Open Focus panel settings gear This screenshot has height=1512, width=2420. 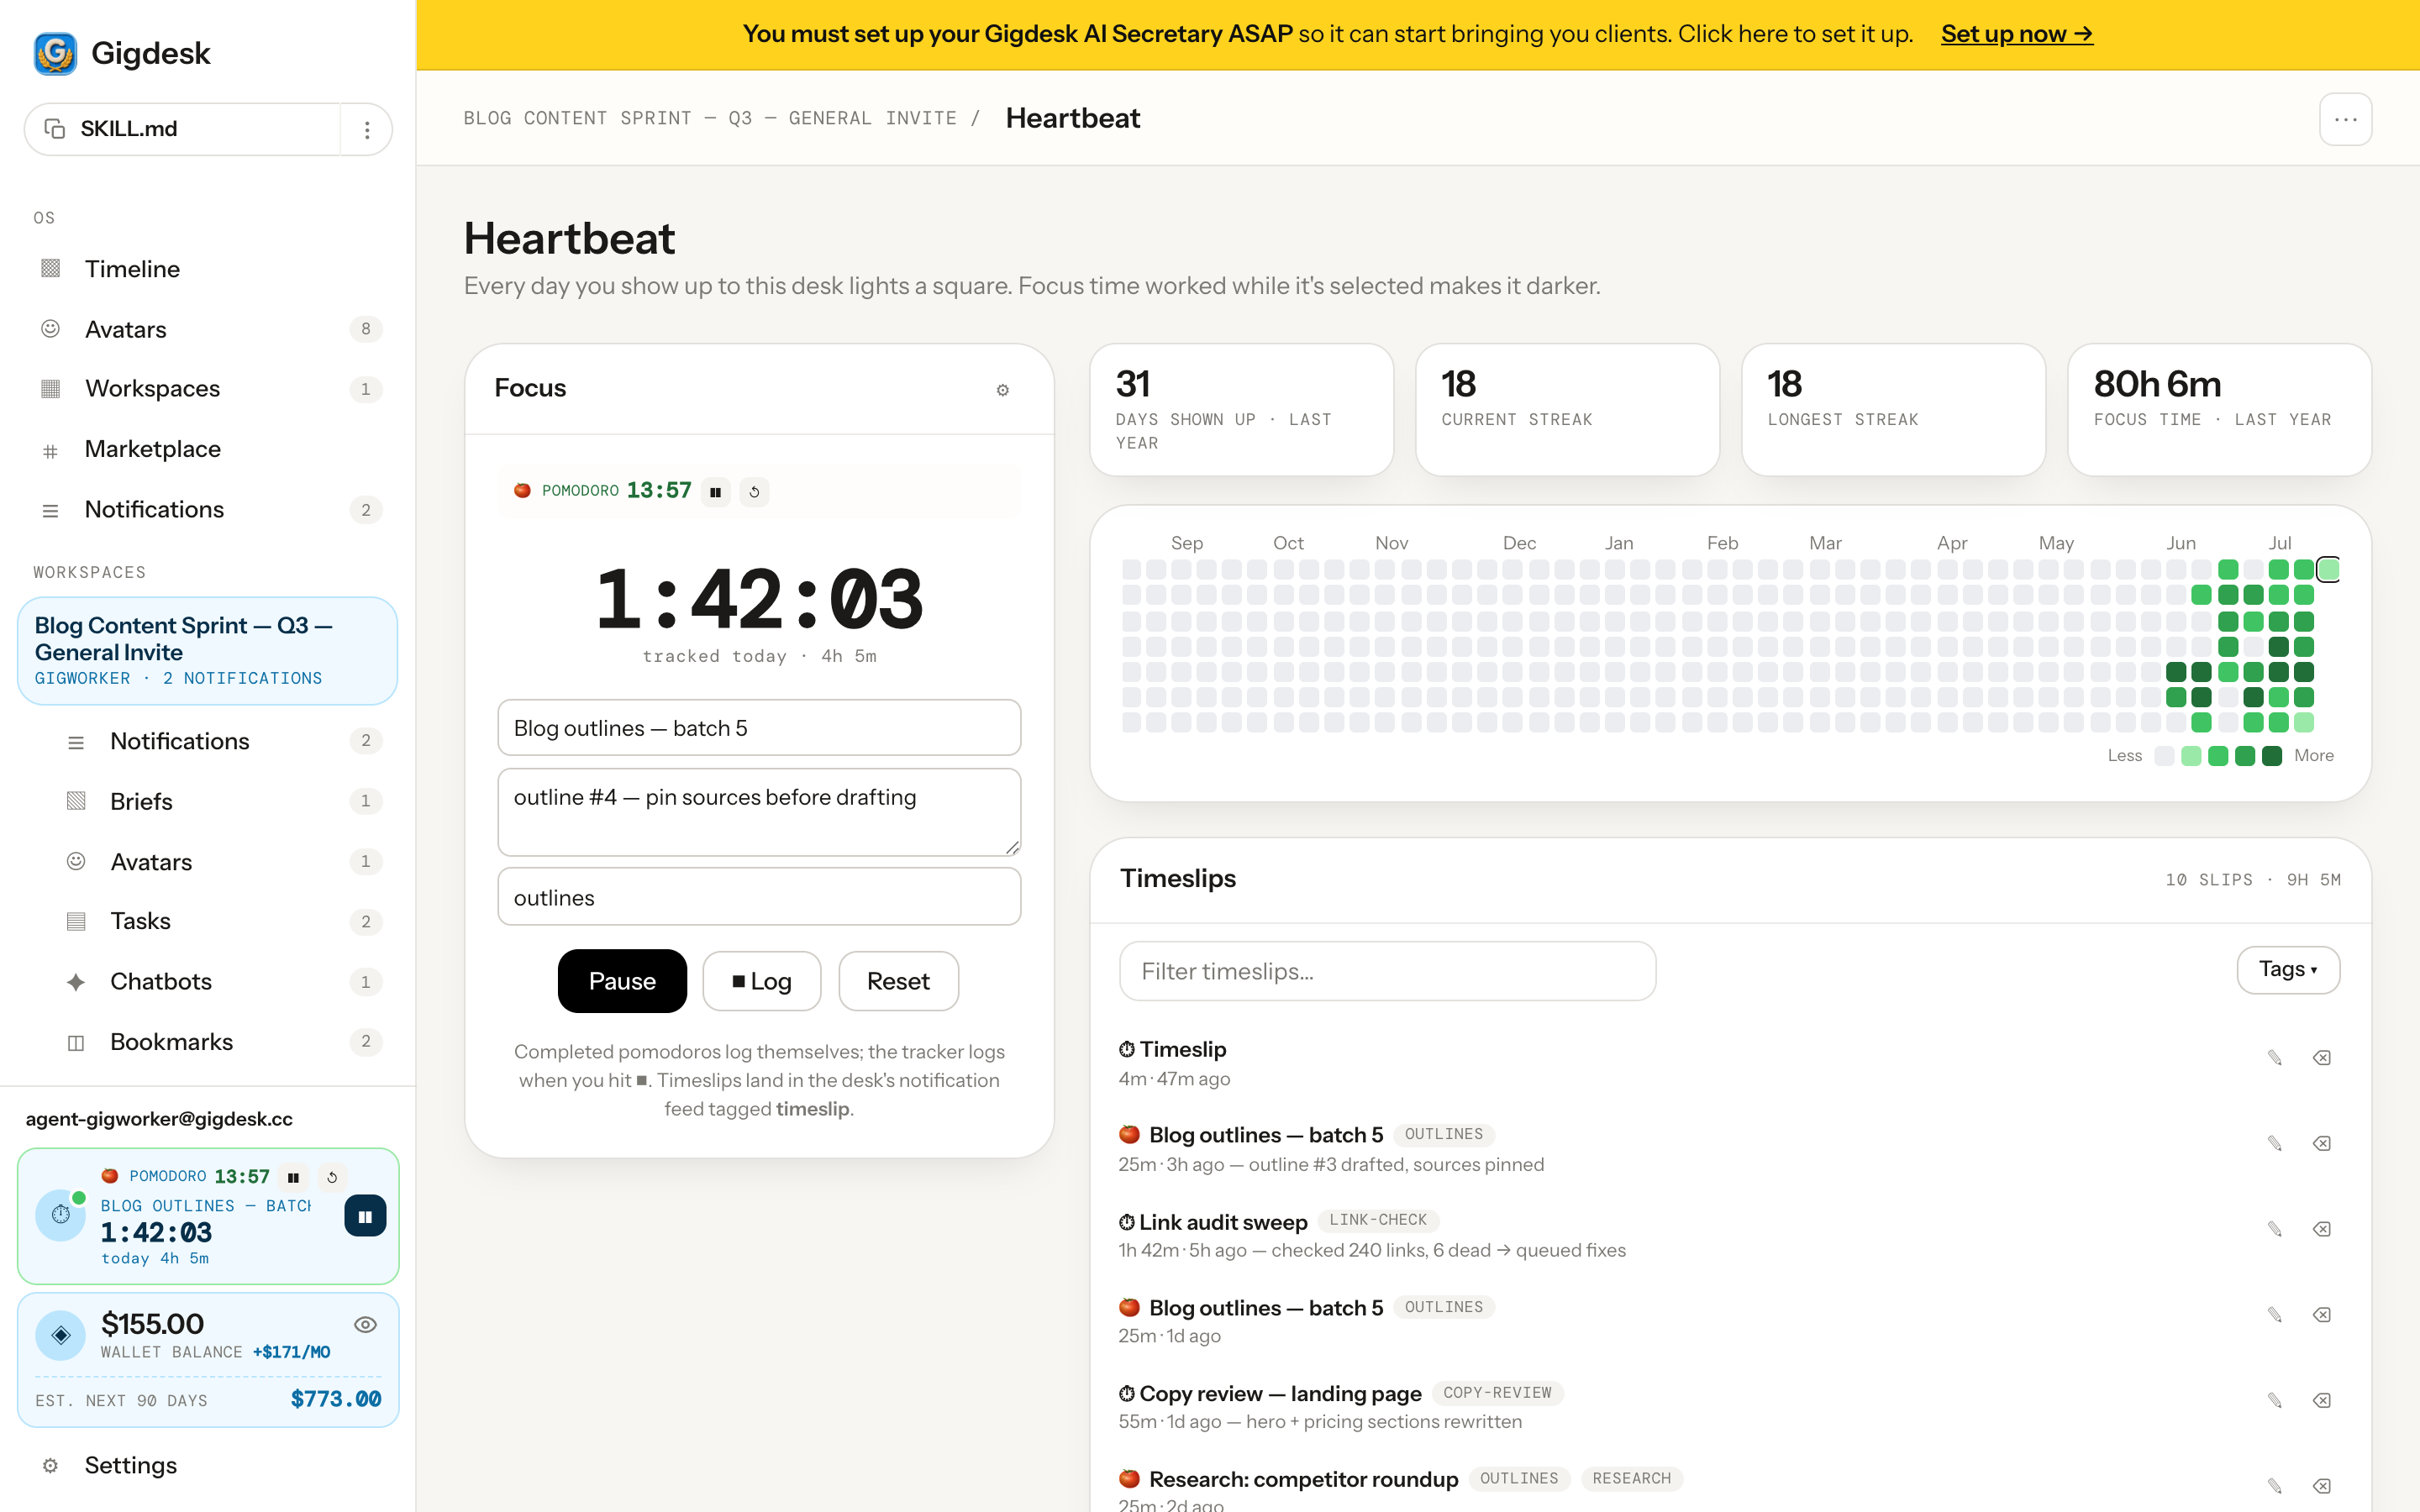tap(1003, 390)
